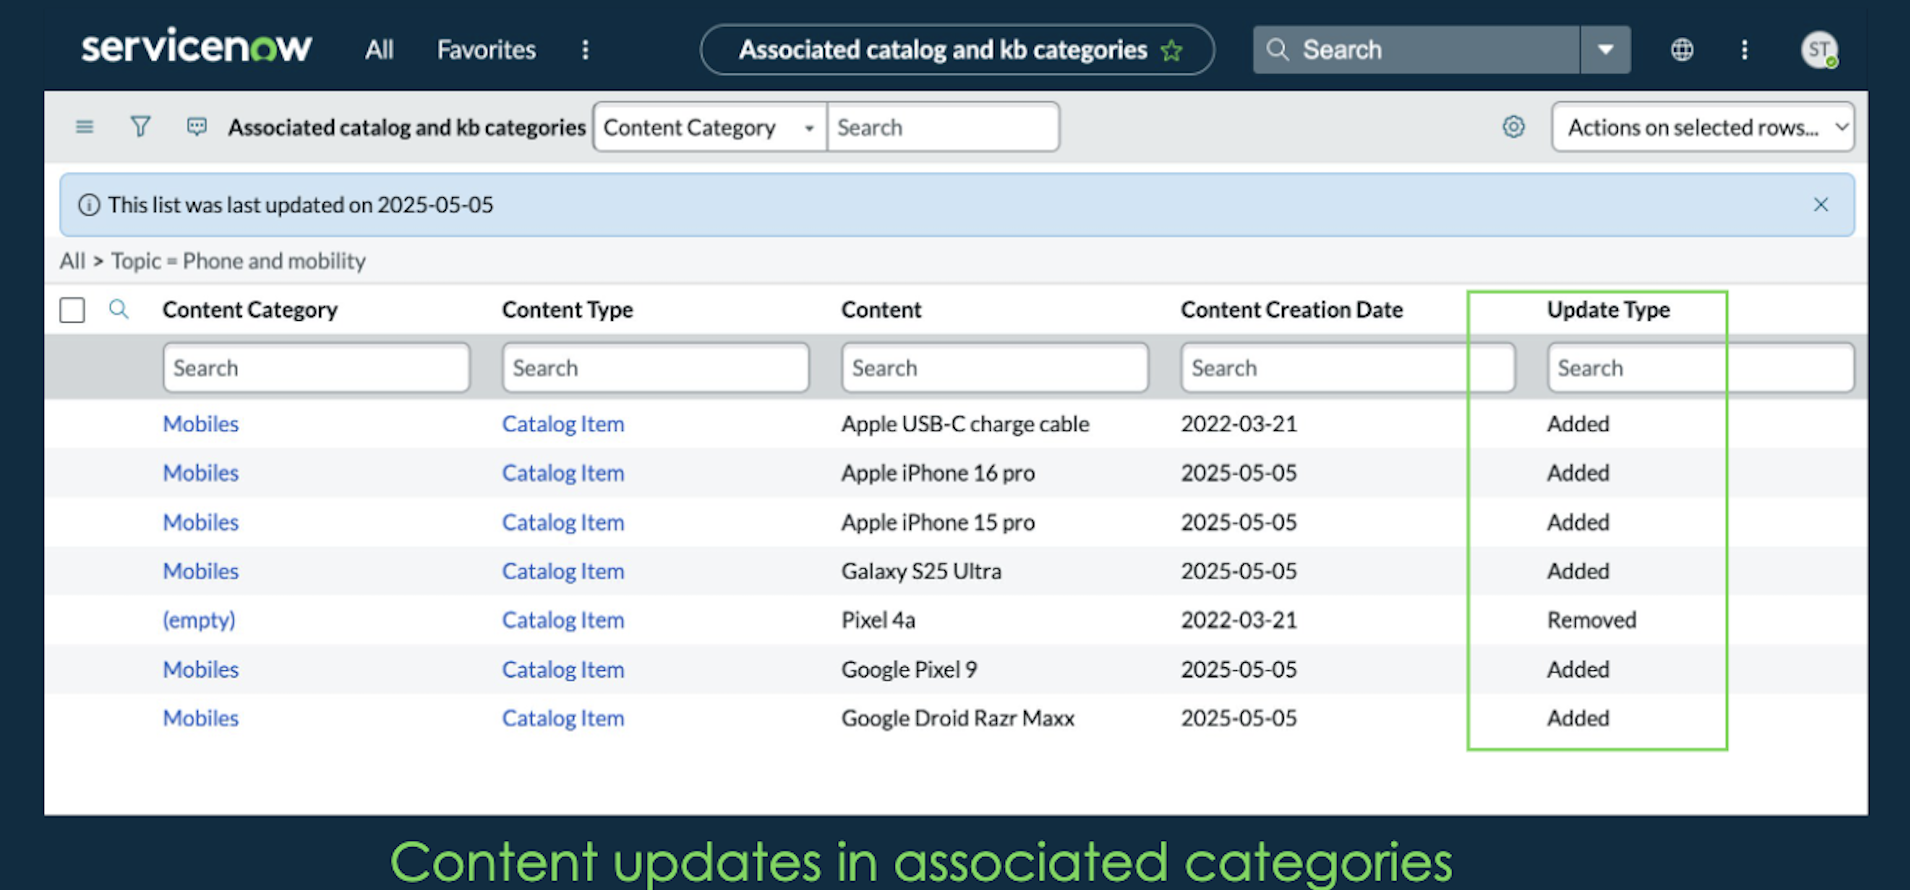This screenshot has width=1910, height=892.
Task: Click Added value in Galaxy S25 Ultra row
Action: click(x=1578, y=571)
